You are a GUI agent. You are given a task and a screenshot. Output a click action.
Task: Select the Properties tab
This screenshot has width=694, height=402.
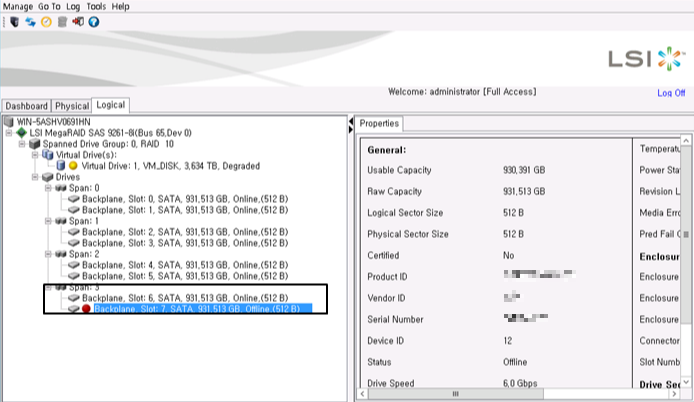[379, 123]
